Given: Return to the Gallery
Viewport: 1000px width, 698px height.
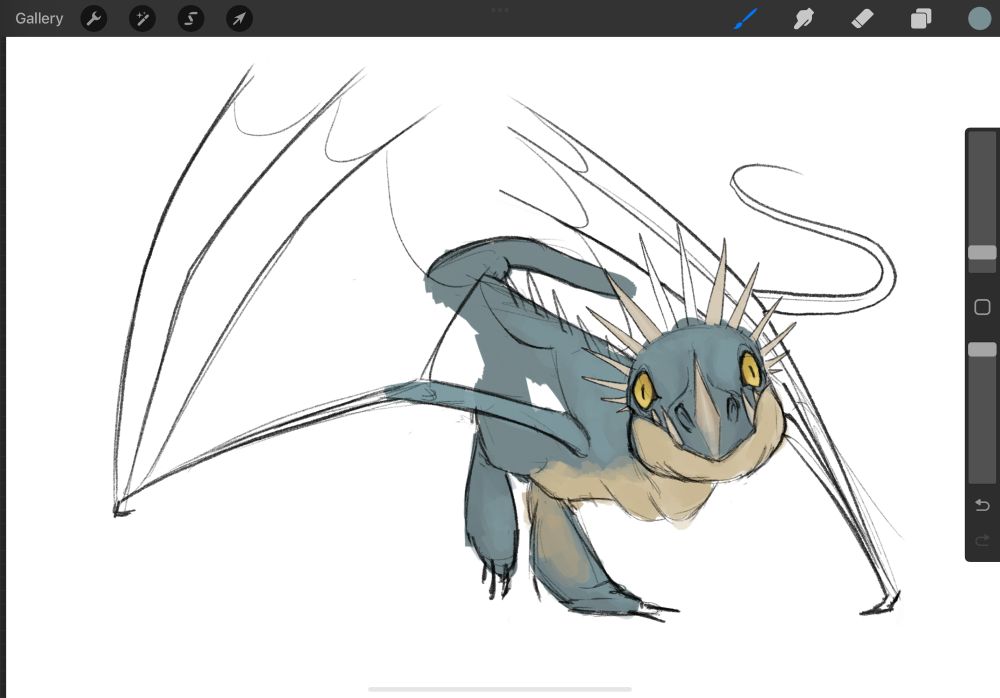Looking at the screenshot, I should point(39,19).
